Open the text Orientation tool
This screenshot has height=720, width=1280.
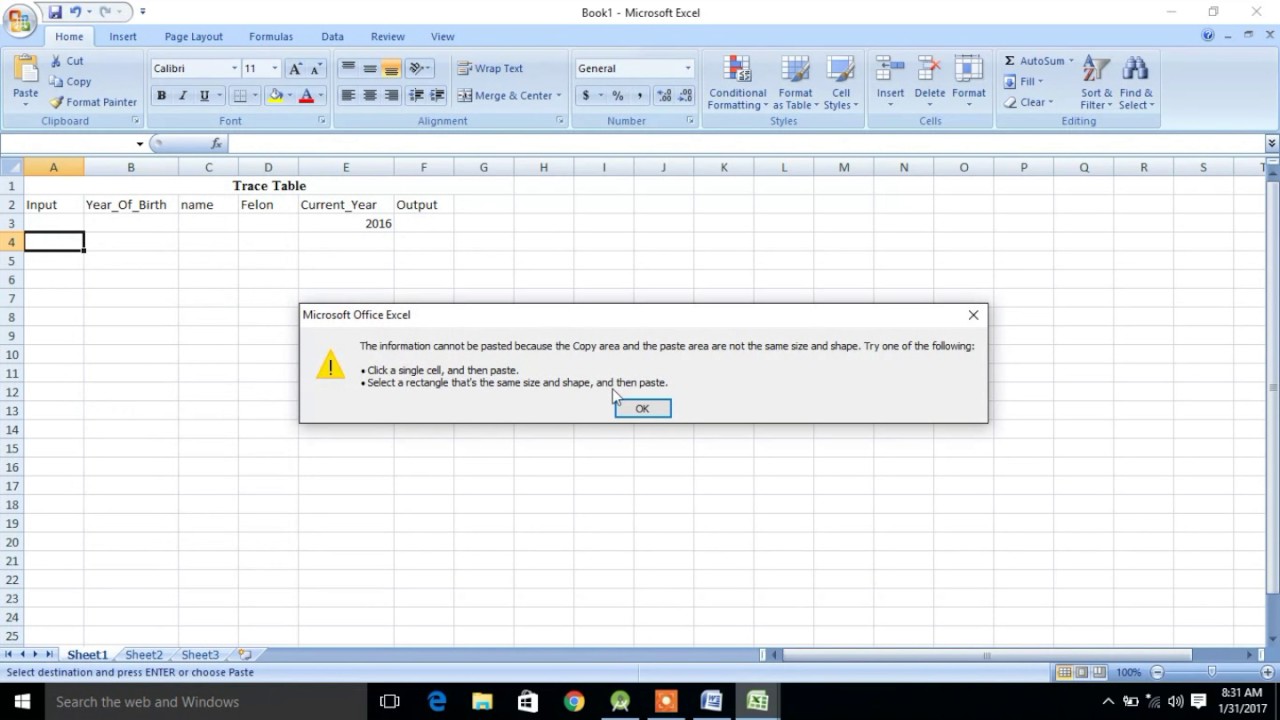(420, 68)
